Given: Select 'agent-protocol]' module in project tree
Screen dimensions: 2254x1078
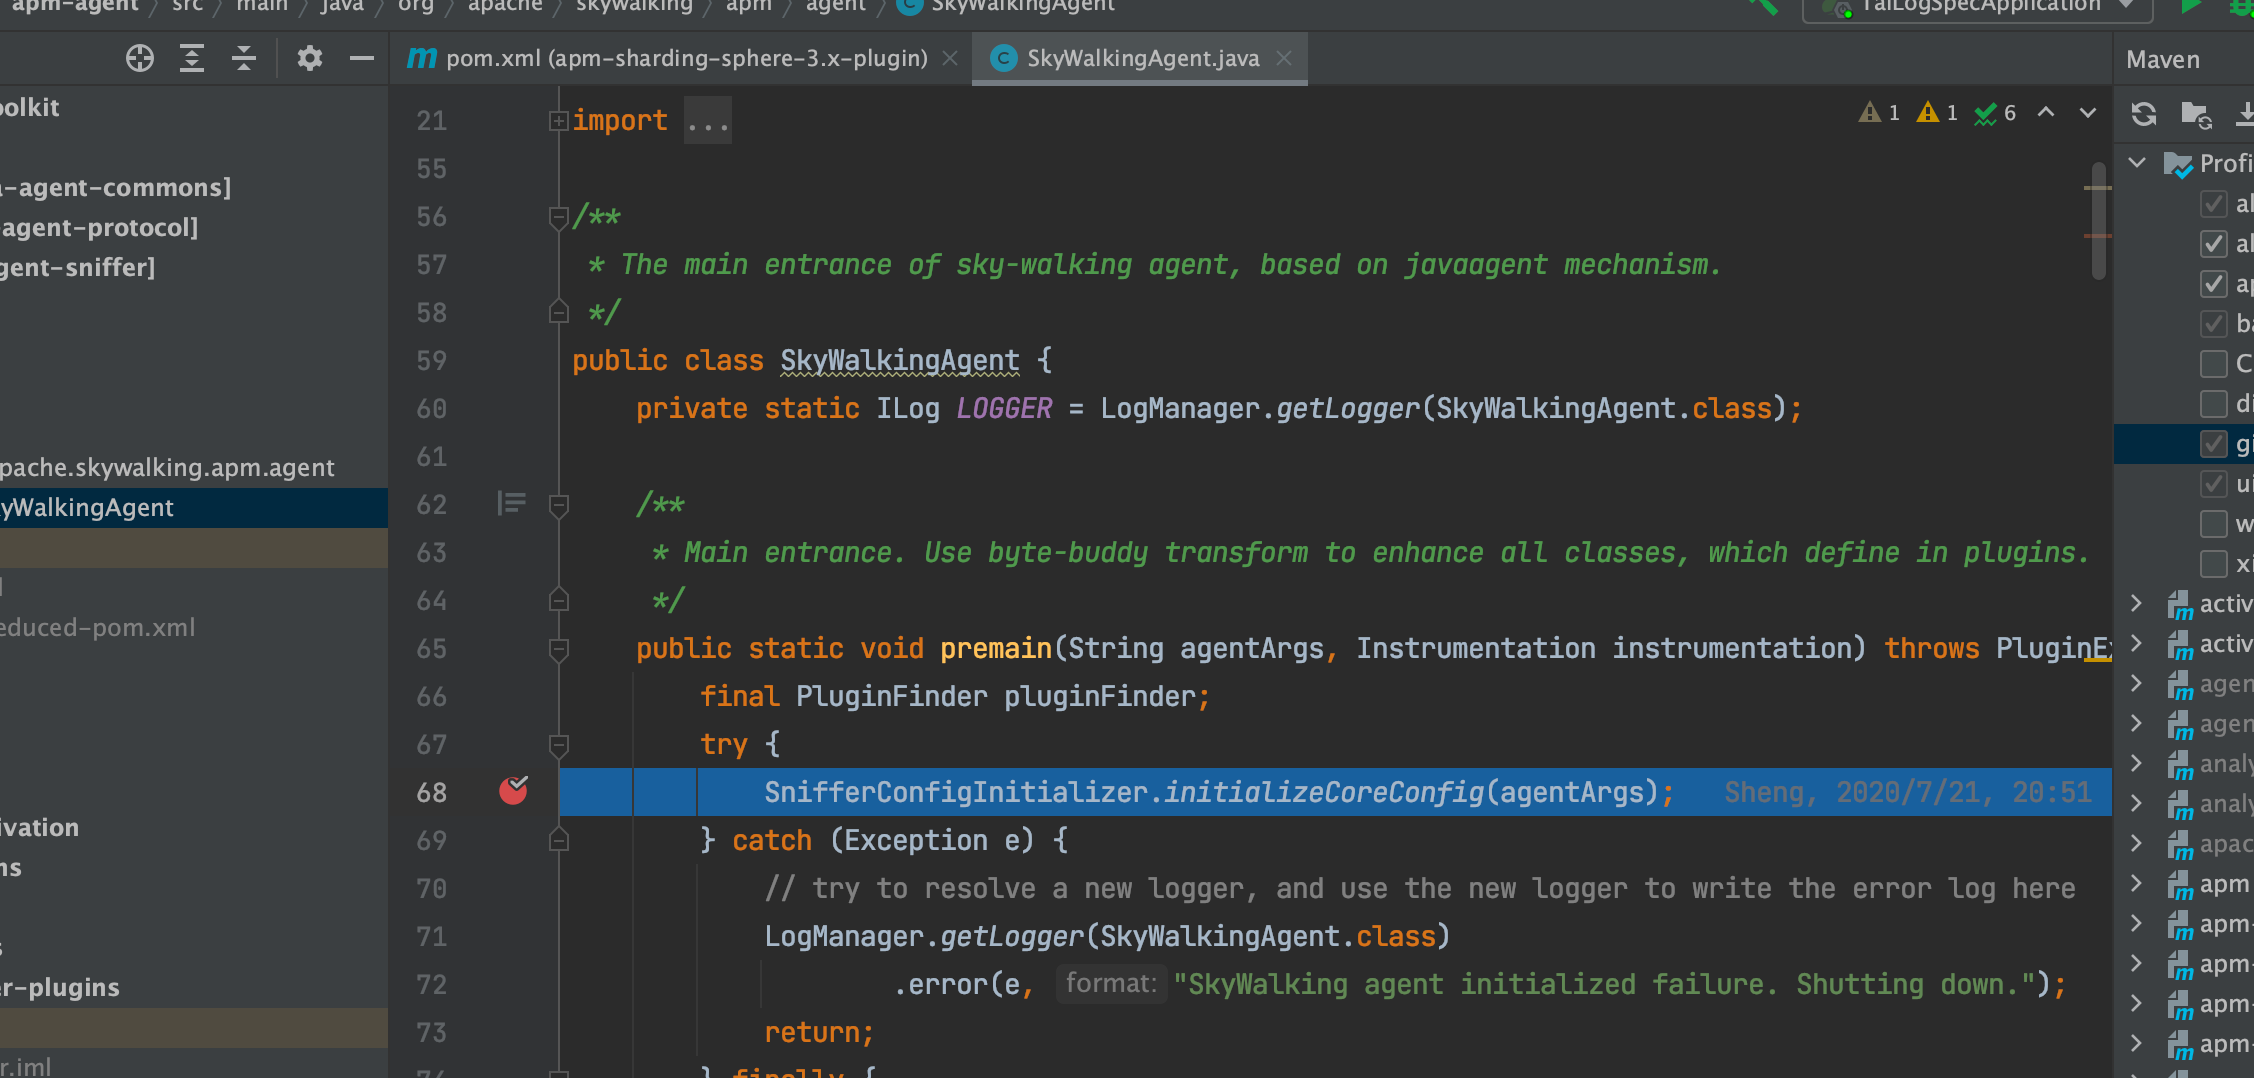Looking at the screenshot, I should pos(99,228).
